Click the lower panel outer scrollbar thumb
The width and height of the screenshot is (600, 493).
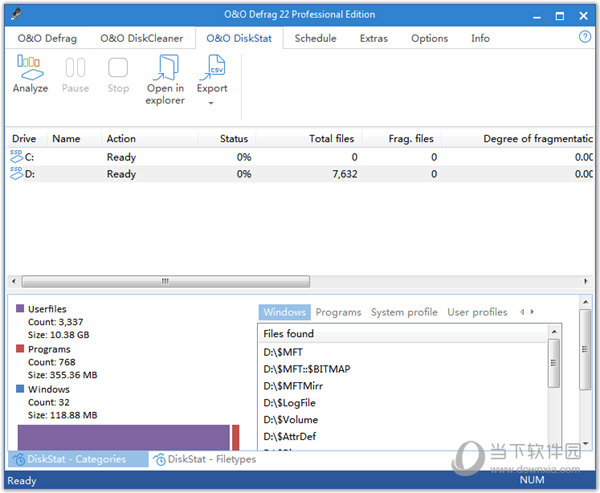click(x=585, y=349)
